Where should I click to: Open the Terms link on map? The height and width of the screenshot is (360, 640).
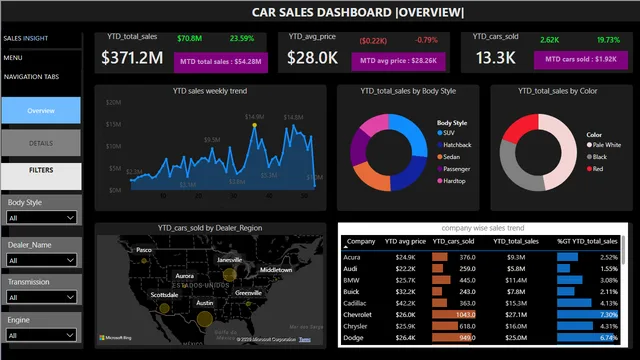pos(304,339)
